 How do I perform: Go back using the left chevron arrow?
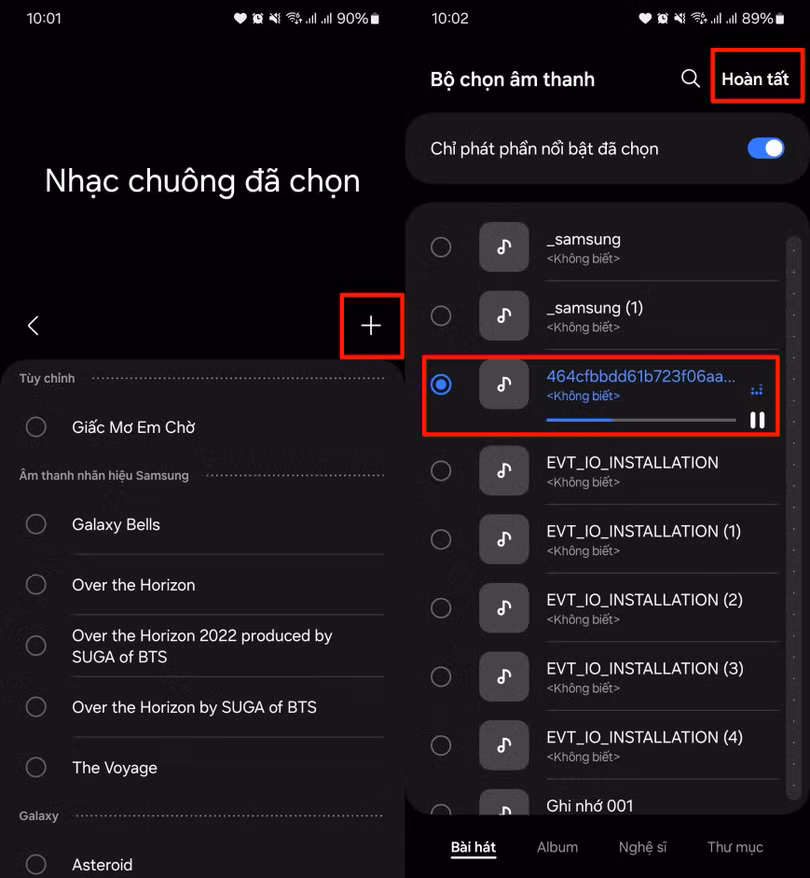pyautogui.click(x=33, y=325)
